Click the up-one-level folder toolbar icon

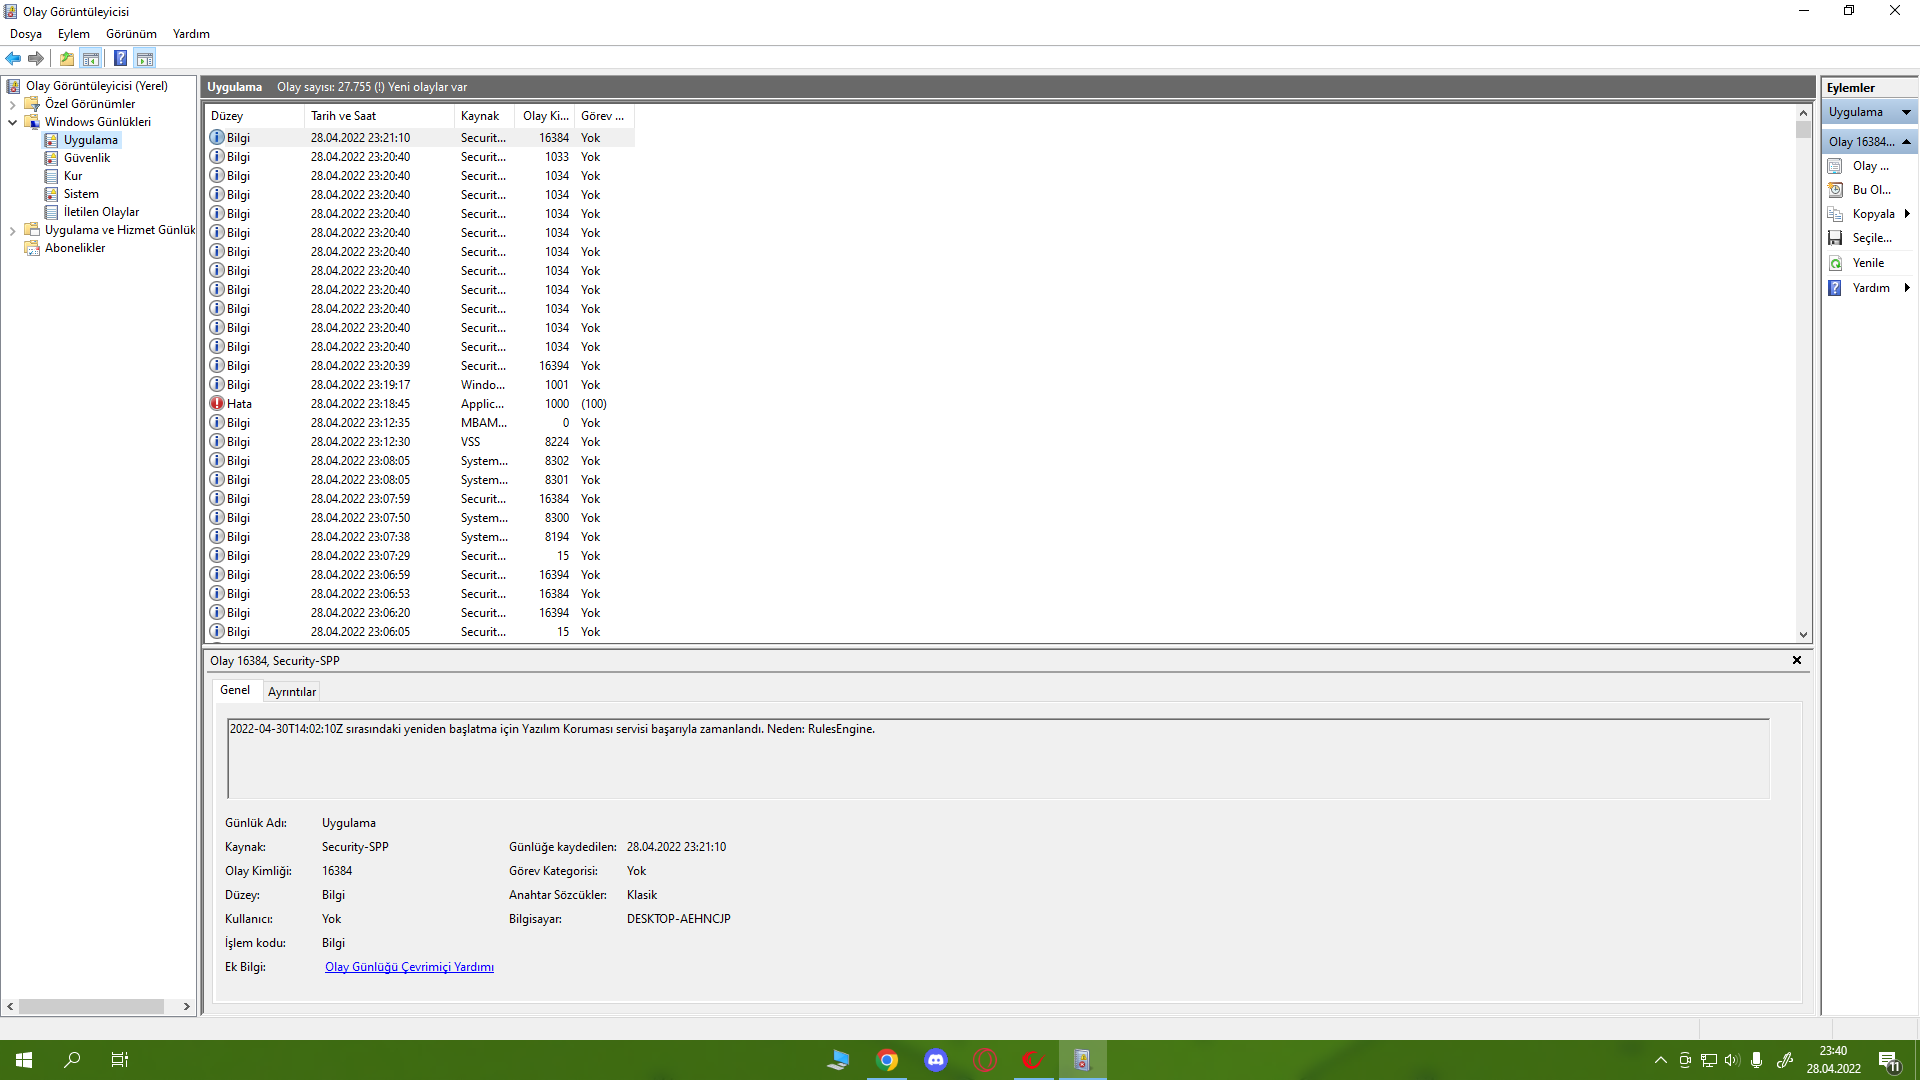(67, 58)
